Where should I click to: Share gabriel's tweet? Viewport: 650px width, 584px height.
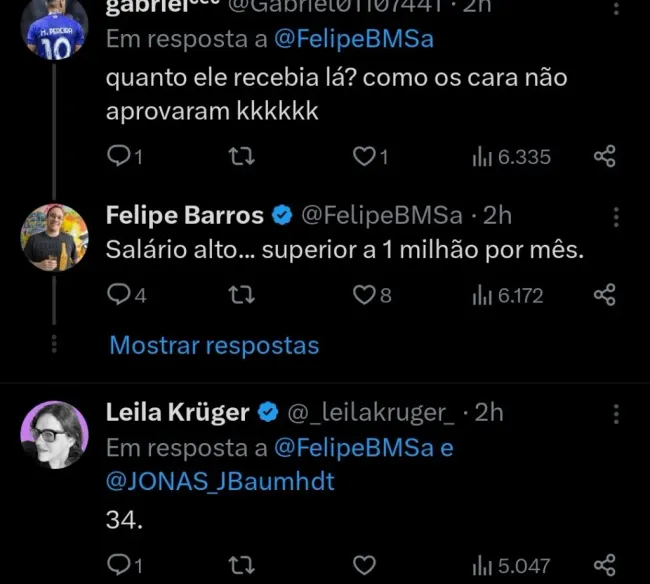click(x=604, y=156)
